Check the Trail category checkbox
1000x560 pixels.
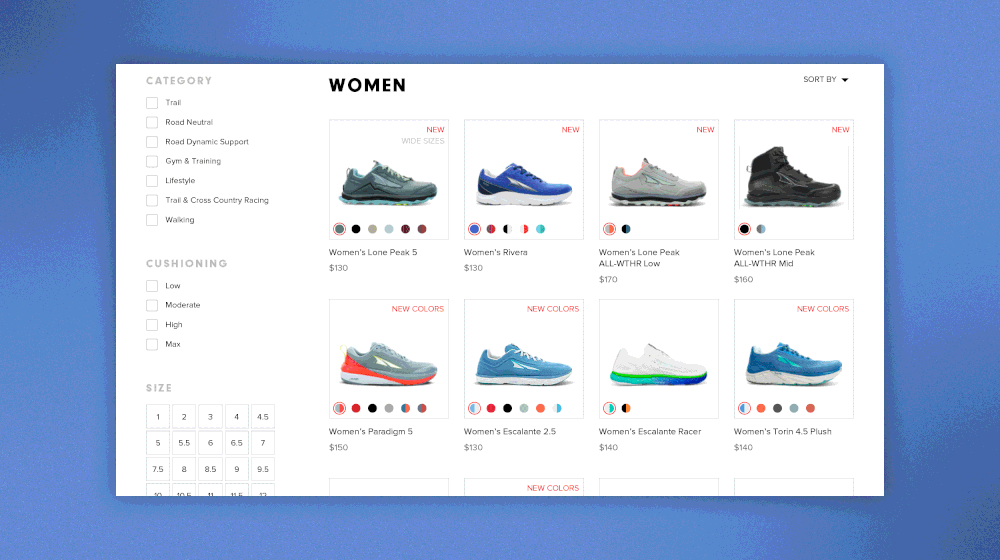click(152, 103)
